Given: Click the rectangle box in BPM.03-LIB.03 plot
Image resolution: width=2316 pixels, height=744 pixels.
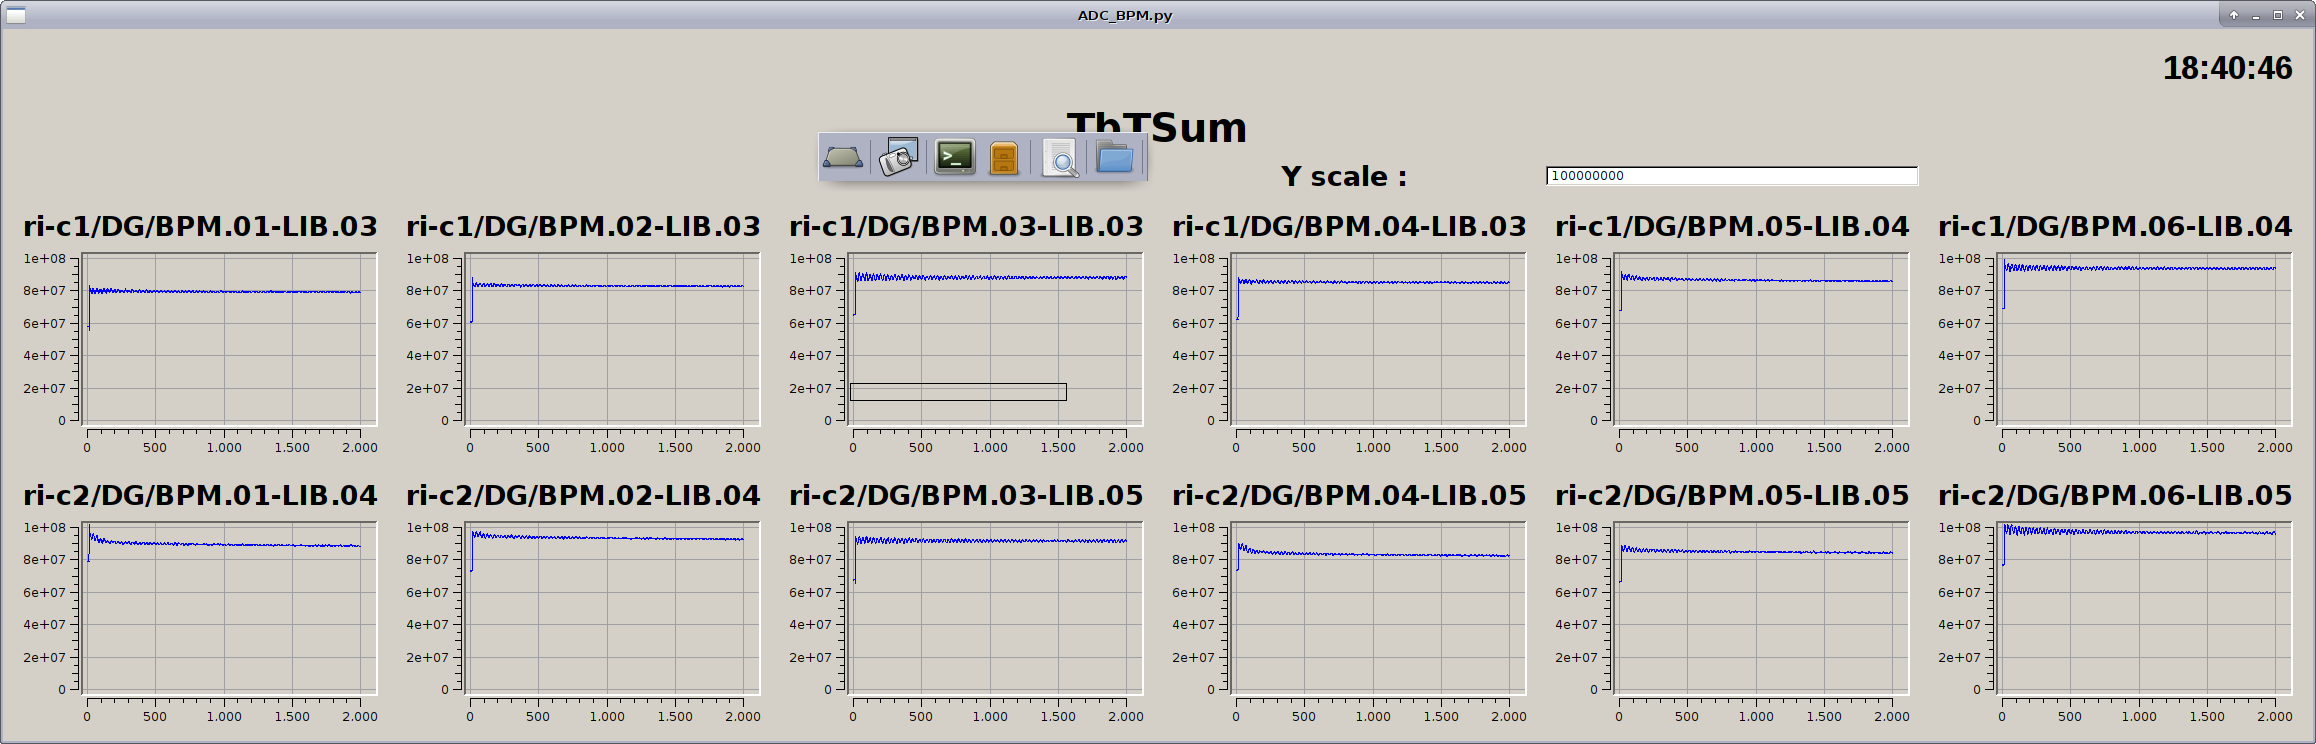Looking at the screenshot, I should (958, 392).
